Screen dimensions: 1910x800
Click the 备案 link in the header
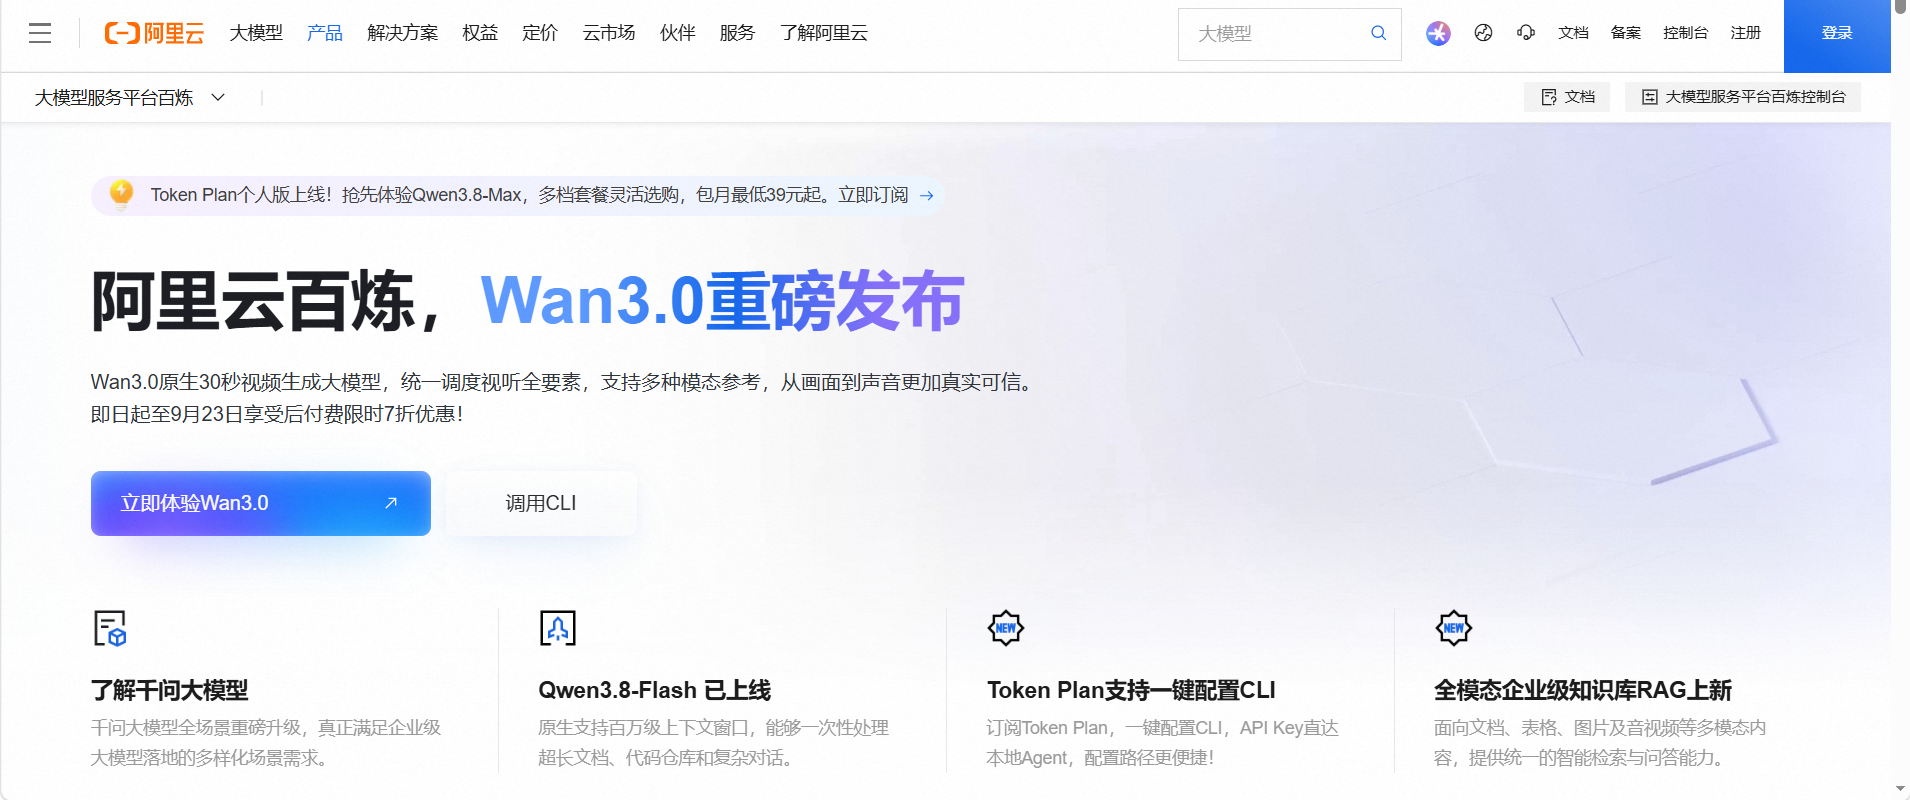(1626, 33)
